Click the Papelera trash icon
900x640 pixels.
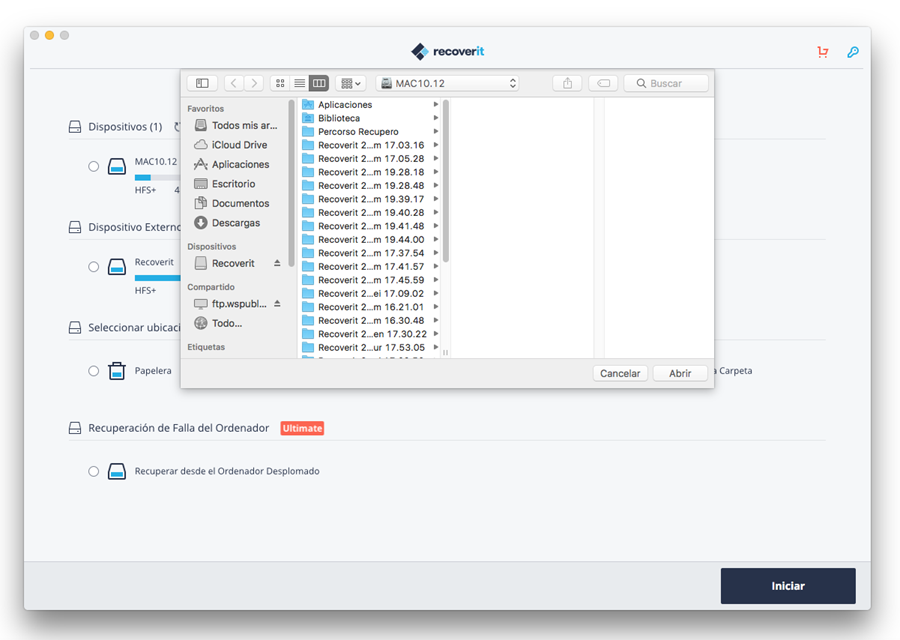117,371
